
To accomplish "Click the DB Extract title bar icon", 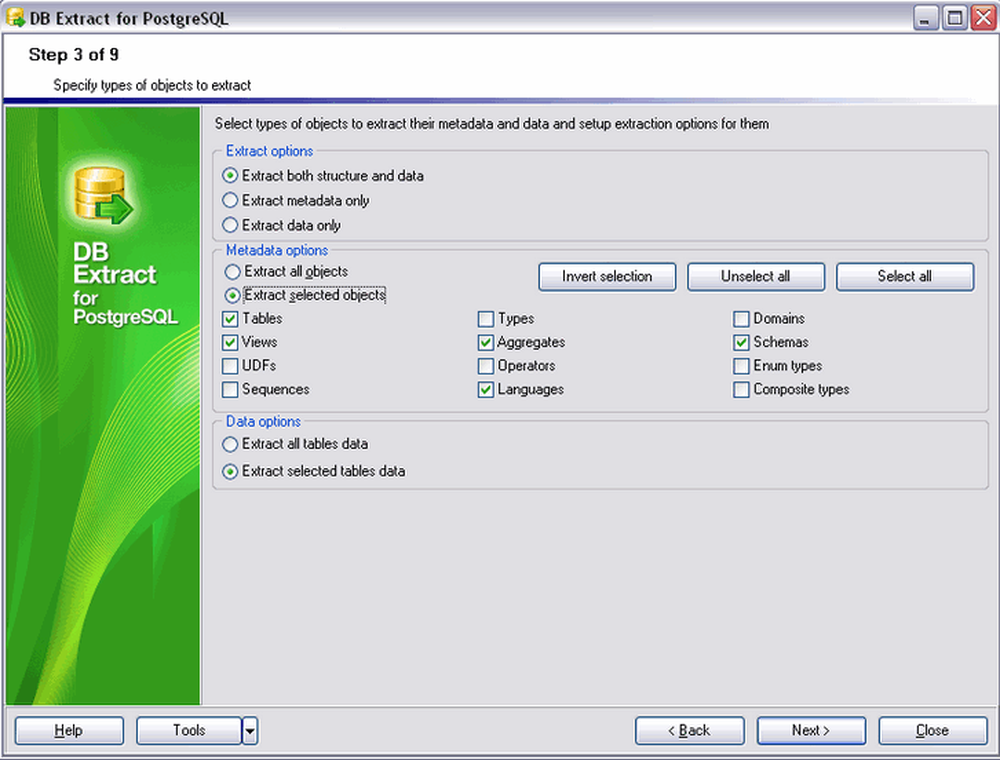I will coord(14,17).
